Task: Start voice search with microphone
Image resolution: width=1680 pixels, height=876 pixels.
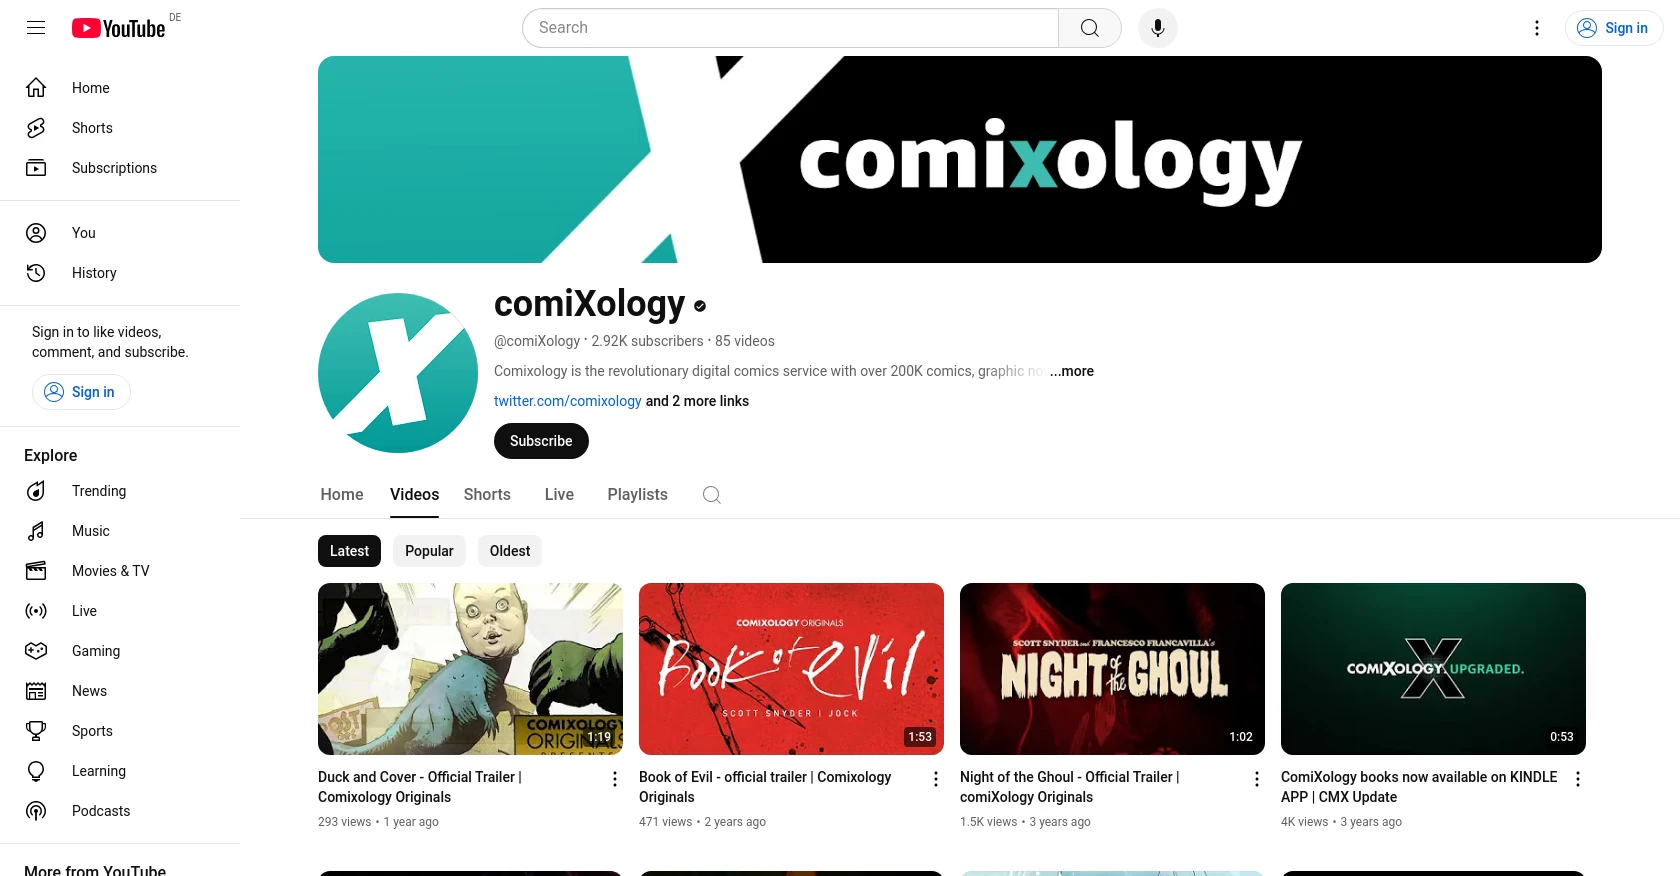Action: point(1158,28)
